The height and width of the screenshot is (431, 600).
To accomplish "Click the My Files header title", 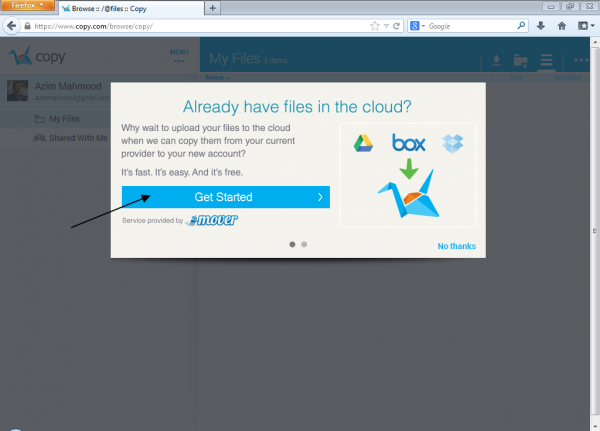I will pos(235,59).
